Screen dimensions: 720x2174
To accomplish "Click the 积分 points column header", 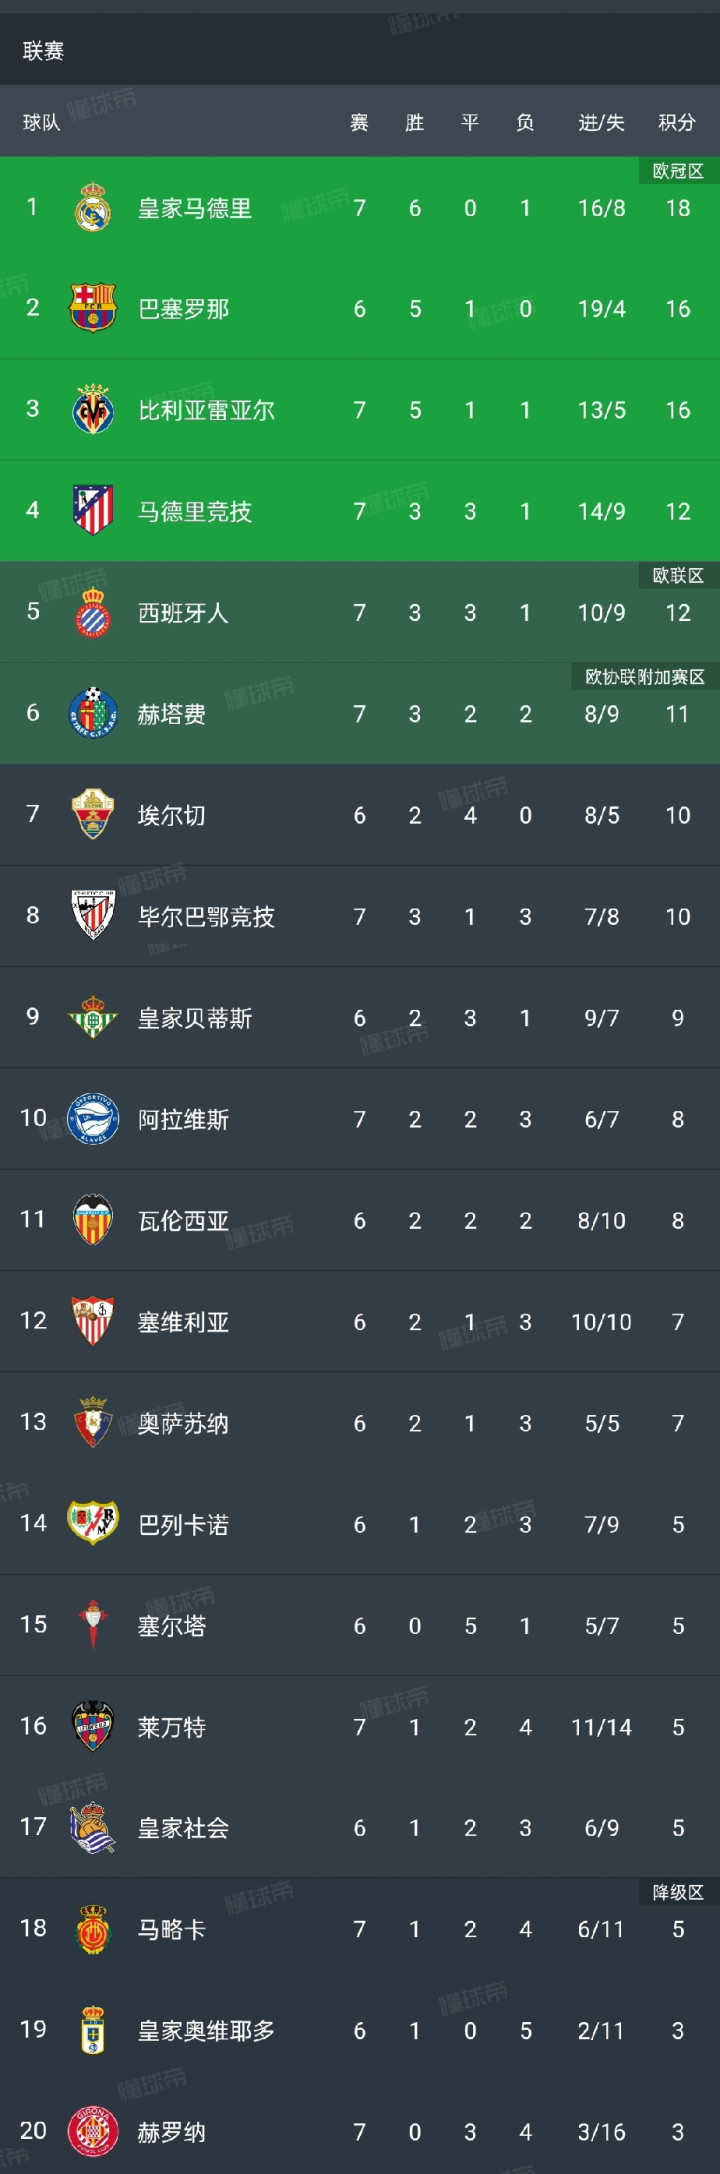I will 677,123.
